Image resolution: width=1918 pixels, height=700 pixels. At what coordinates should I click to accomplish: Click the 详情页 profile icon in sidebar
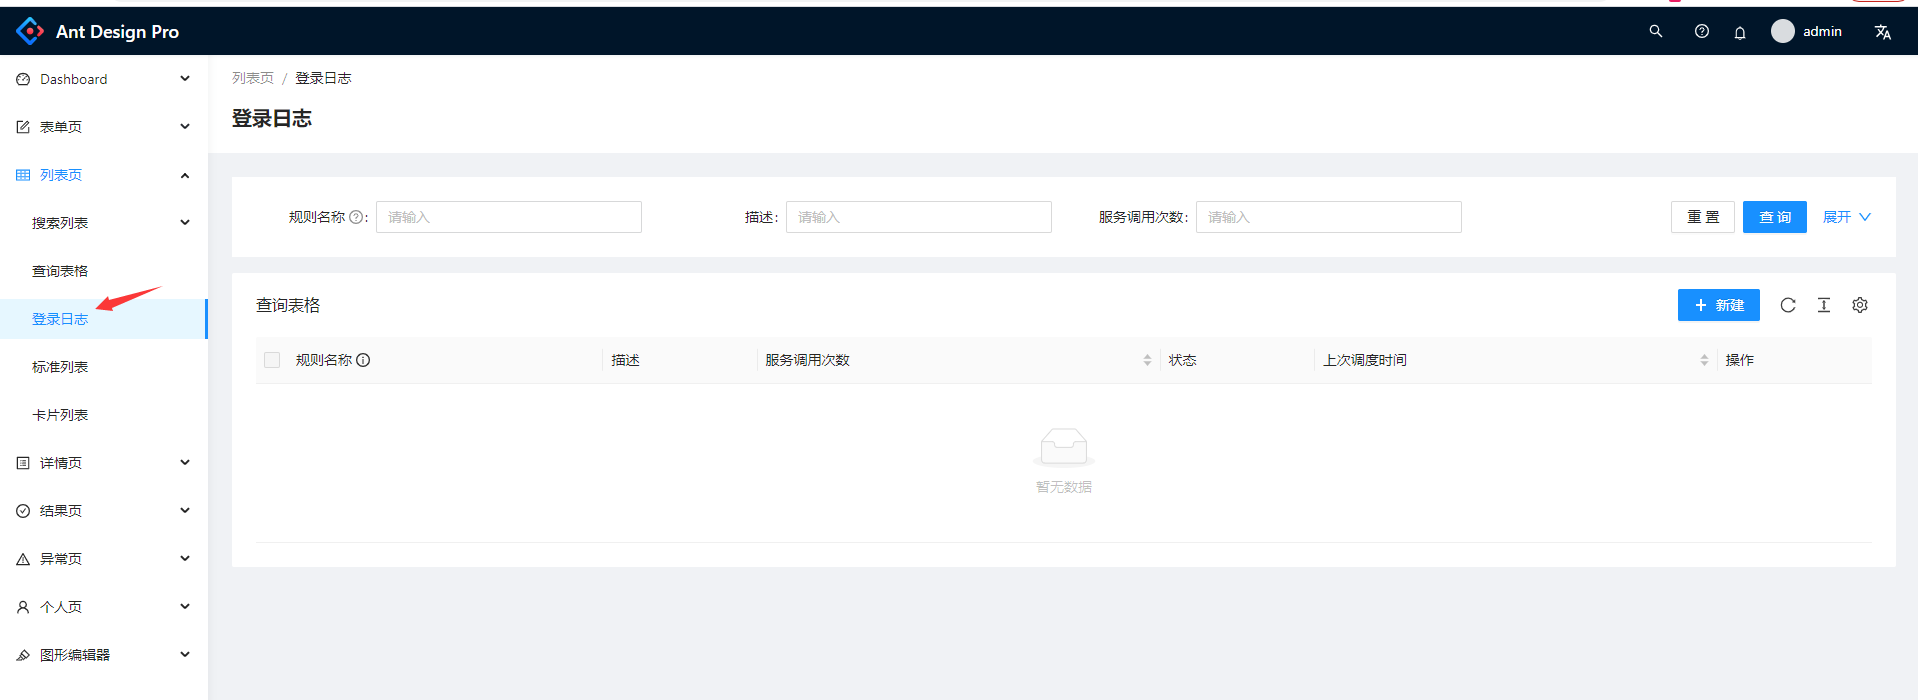[x=23, y=463]
